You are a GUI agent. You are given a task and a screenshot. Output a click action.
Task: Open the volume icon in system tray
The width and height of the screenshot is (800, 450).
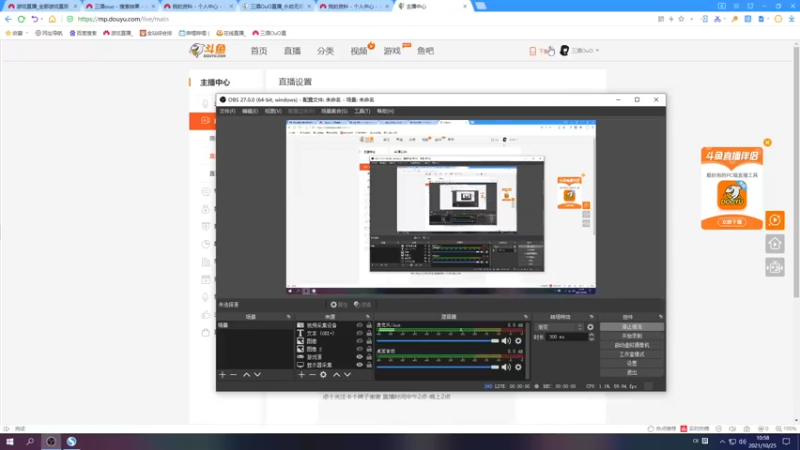(742, 441)
